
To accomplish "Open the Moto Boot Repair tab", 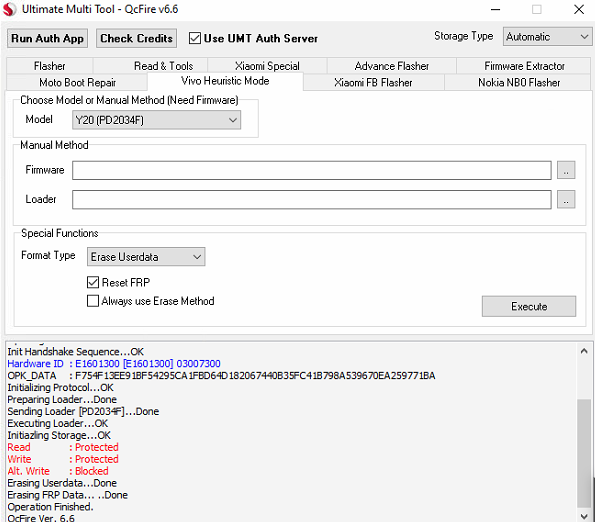I will [77, 82].
